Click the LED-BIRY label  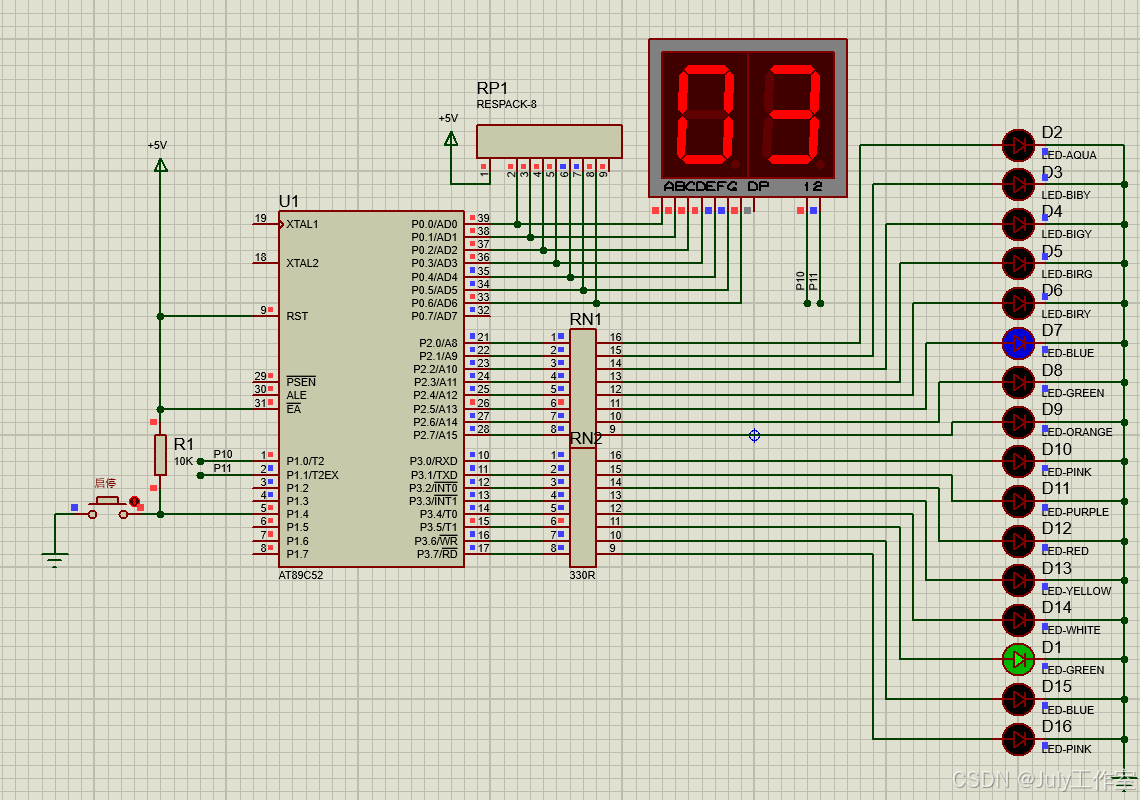coord(1066,314)
